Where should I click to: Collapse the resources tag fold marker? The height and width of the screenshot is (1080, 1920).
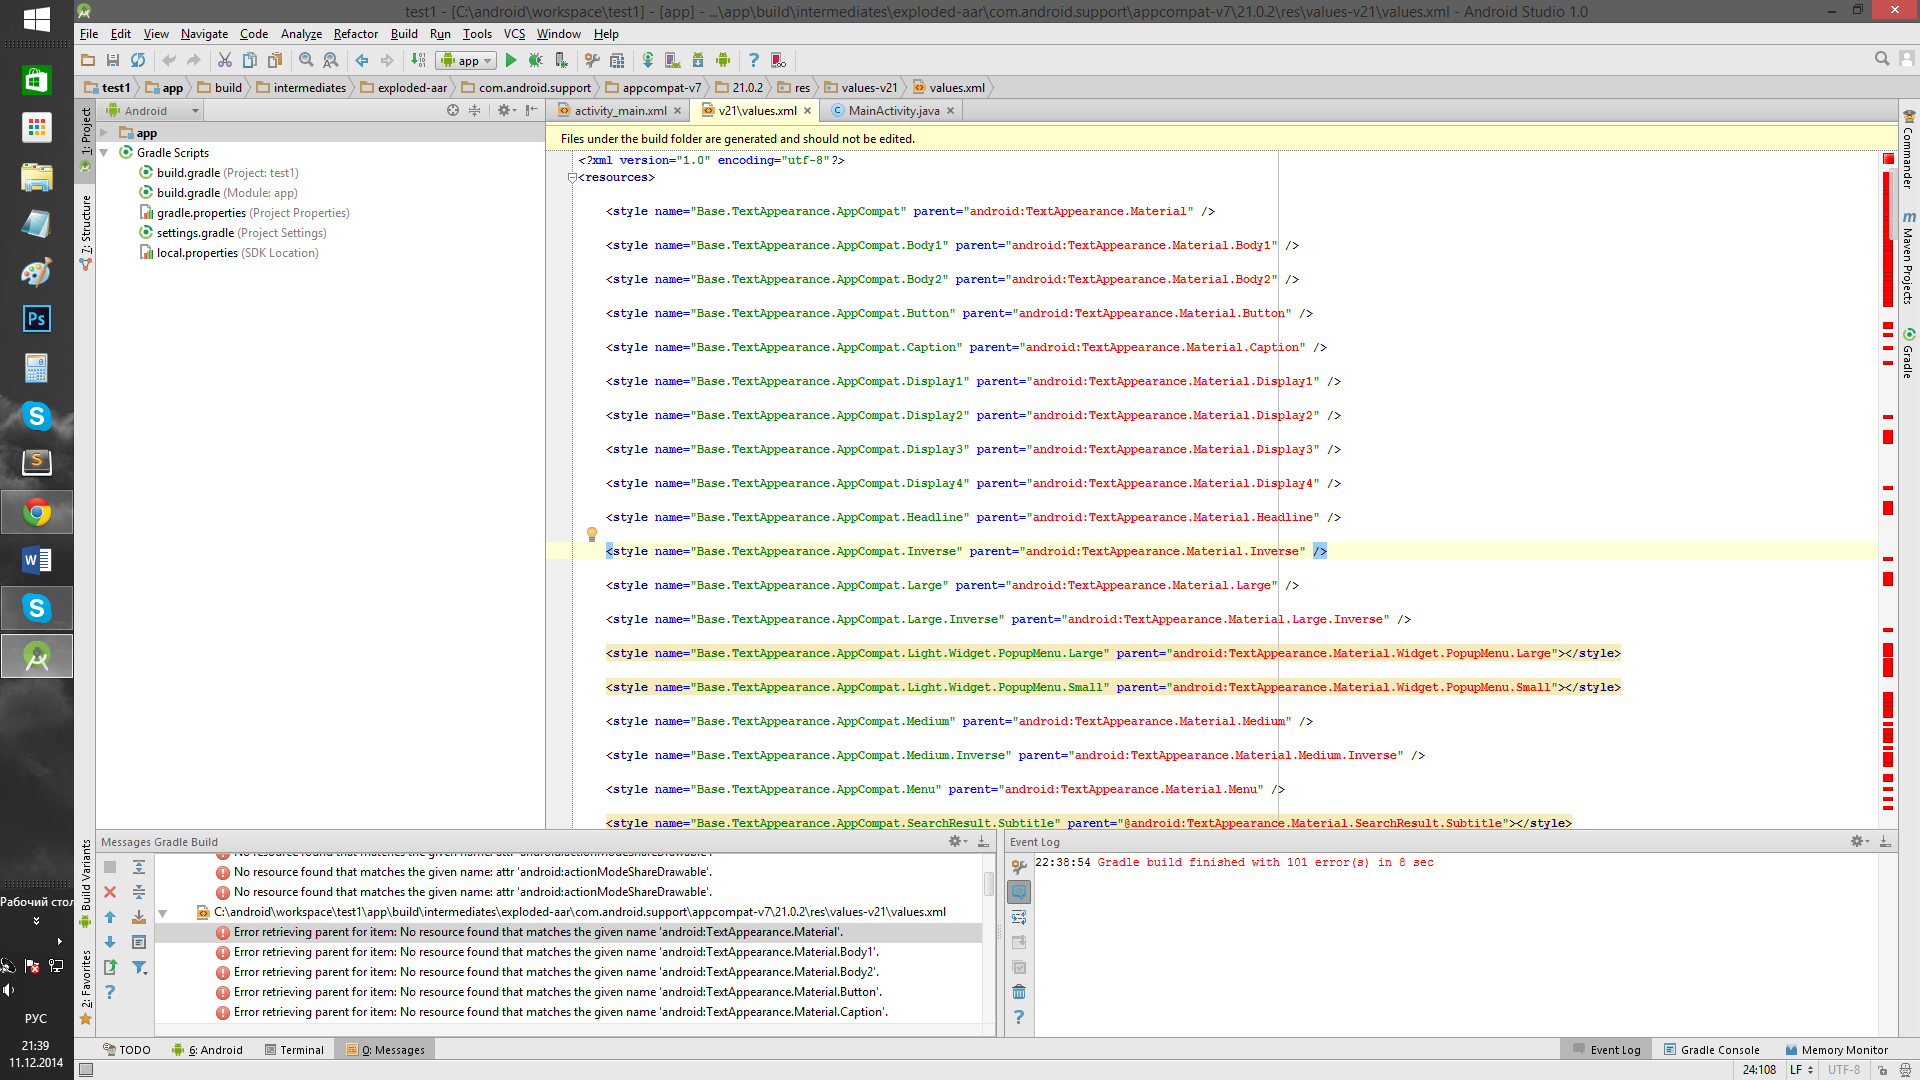coord(572,178)
